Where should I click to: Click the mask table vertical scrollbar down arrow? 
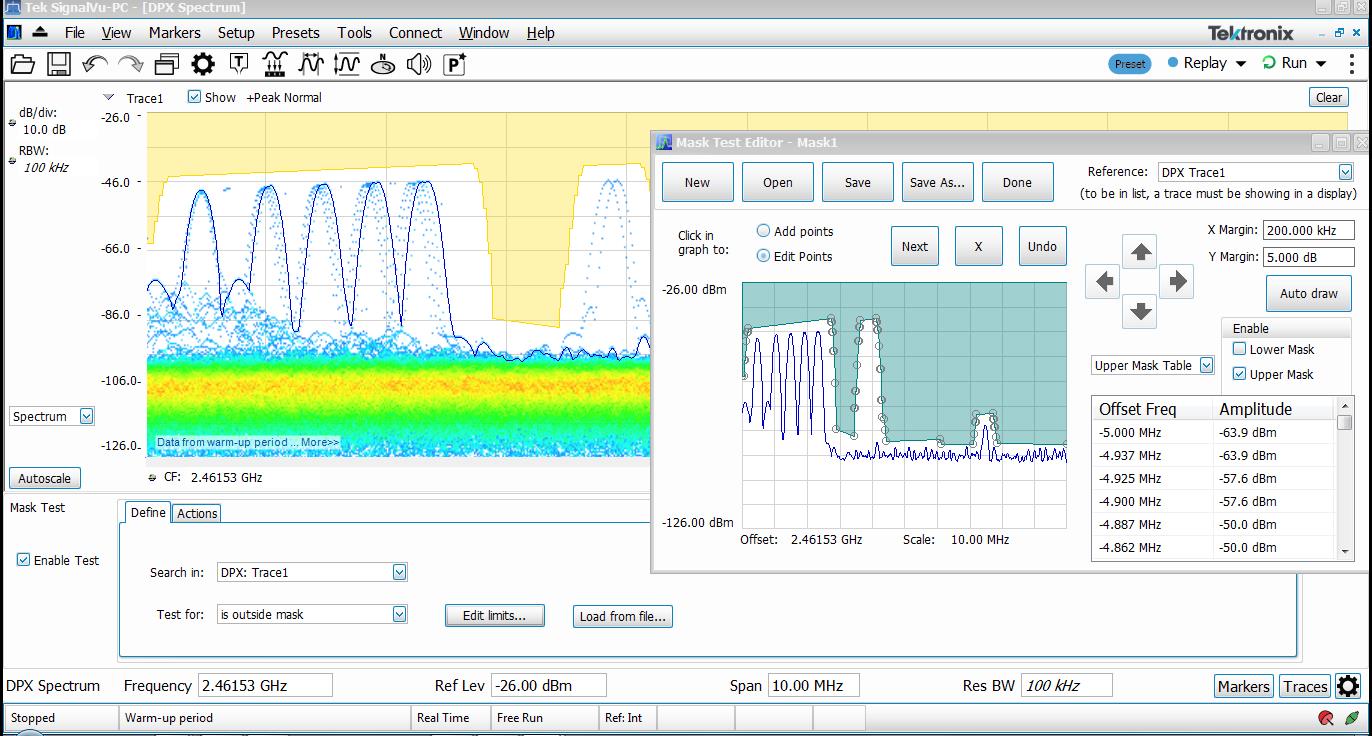1345,551
